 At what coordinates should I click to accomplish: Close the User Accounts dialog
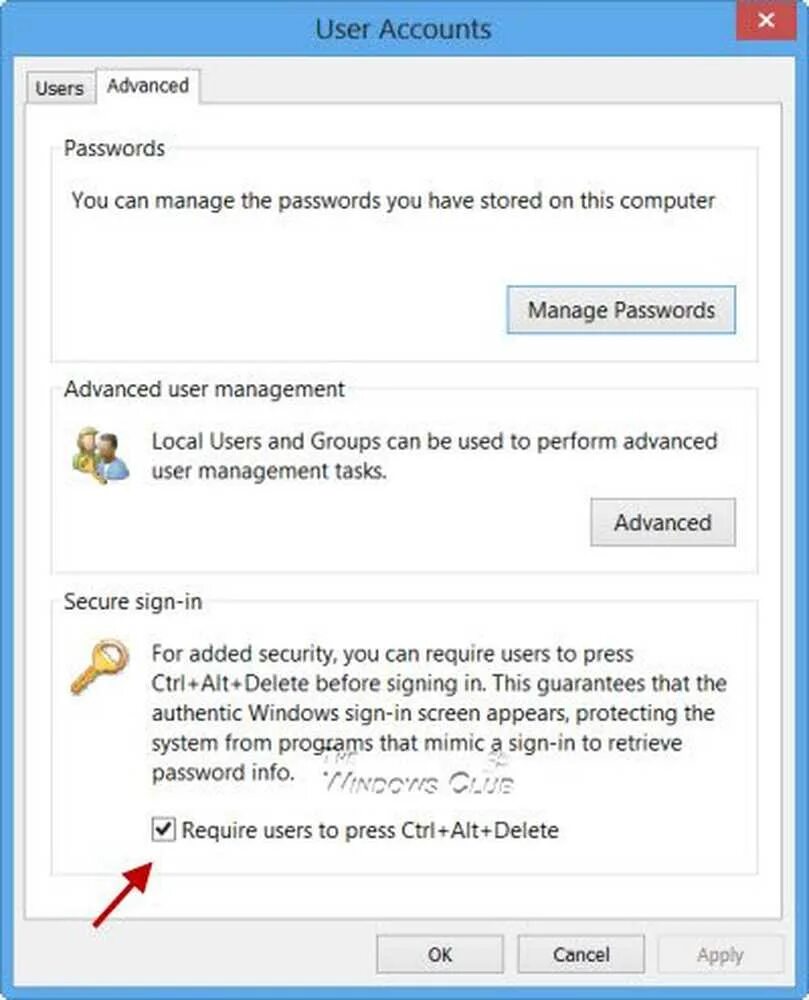(x=766, y=20)
